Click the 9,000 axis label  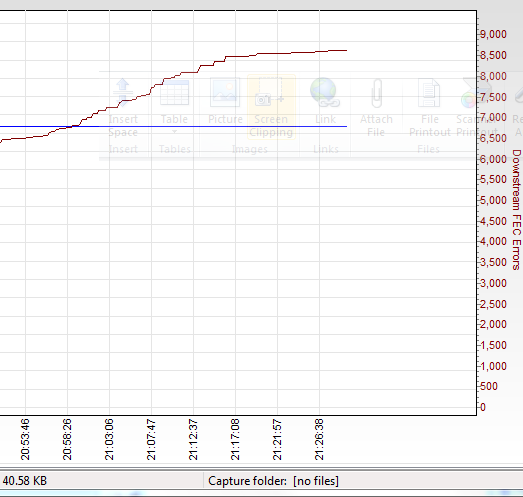click(x=493, y=34)
